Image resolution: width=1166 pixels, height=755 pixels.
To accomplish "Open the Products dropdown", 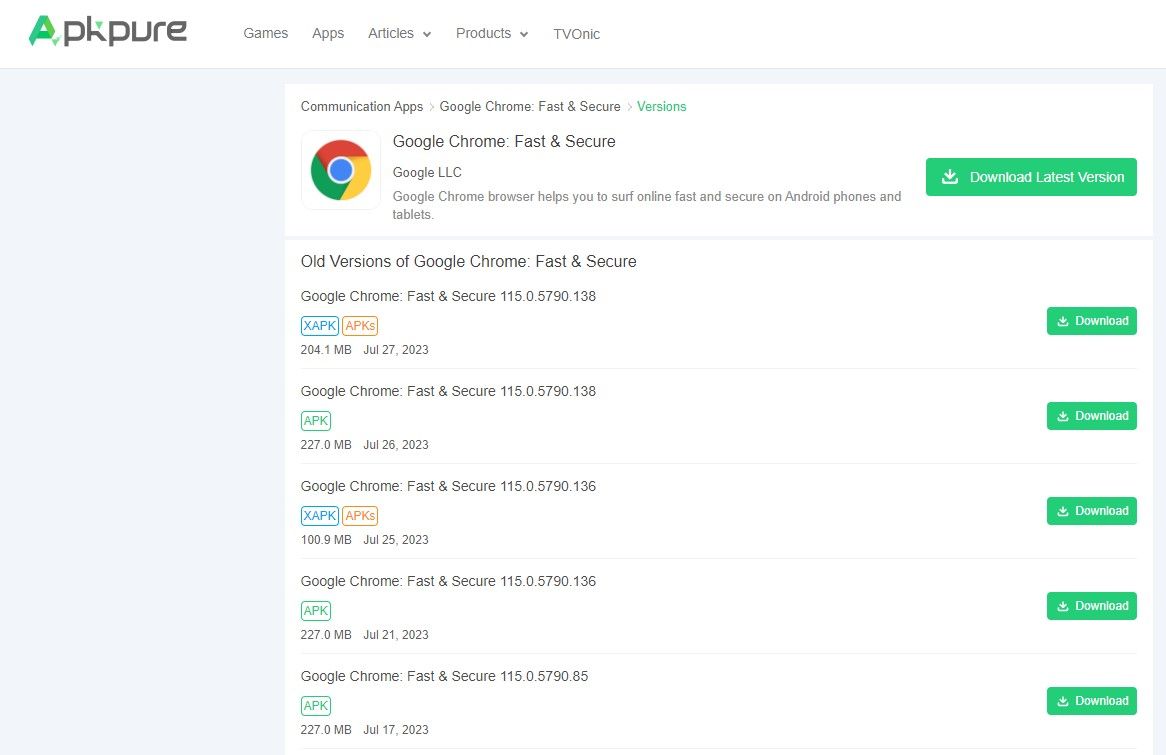I will point(491,33).
